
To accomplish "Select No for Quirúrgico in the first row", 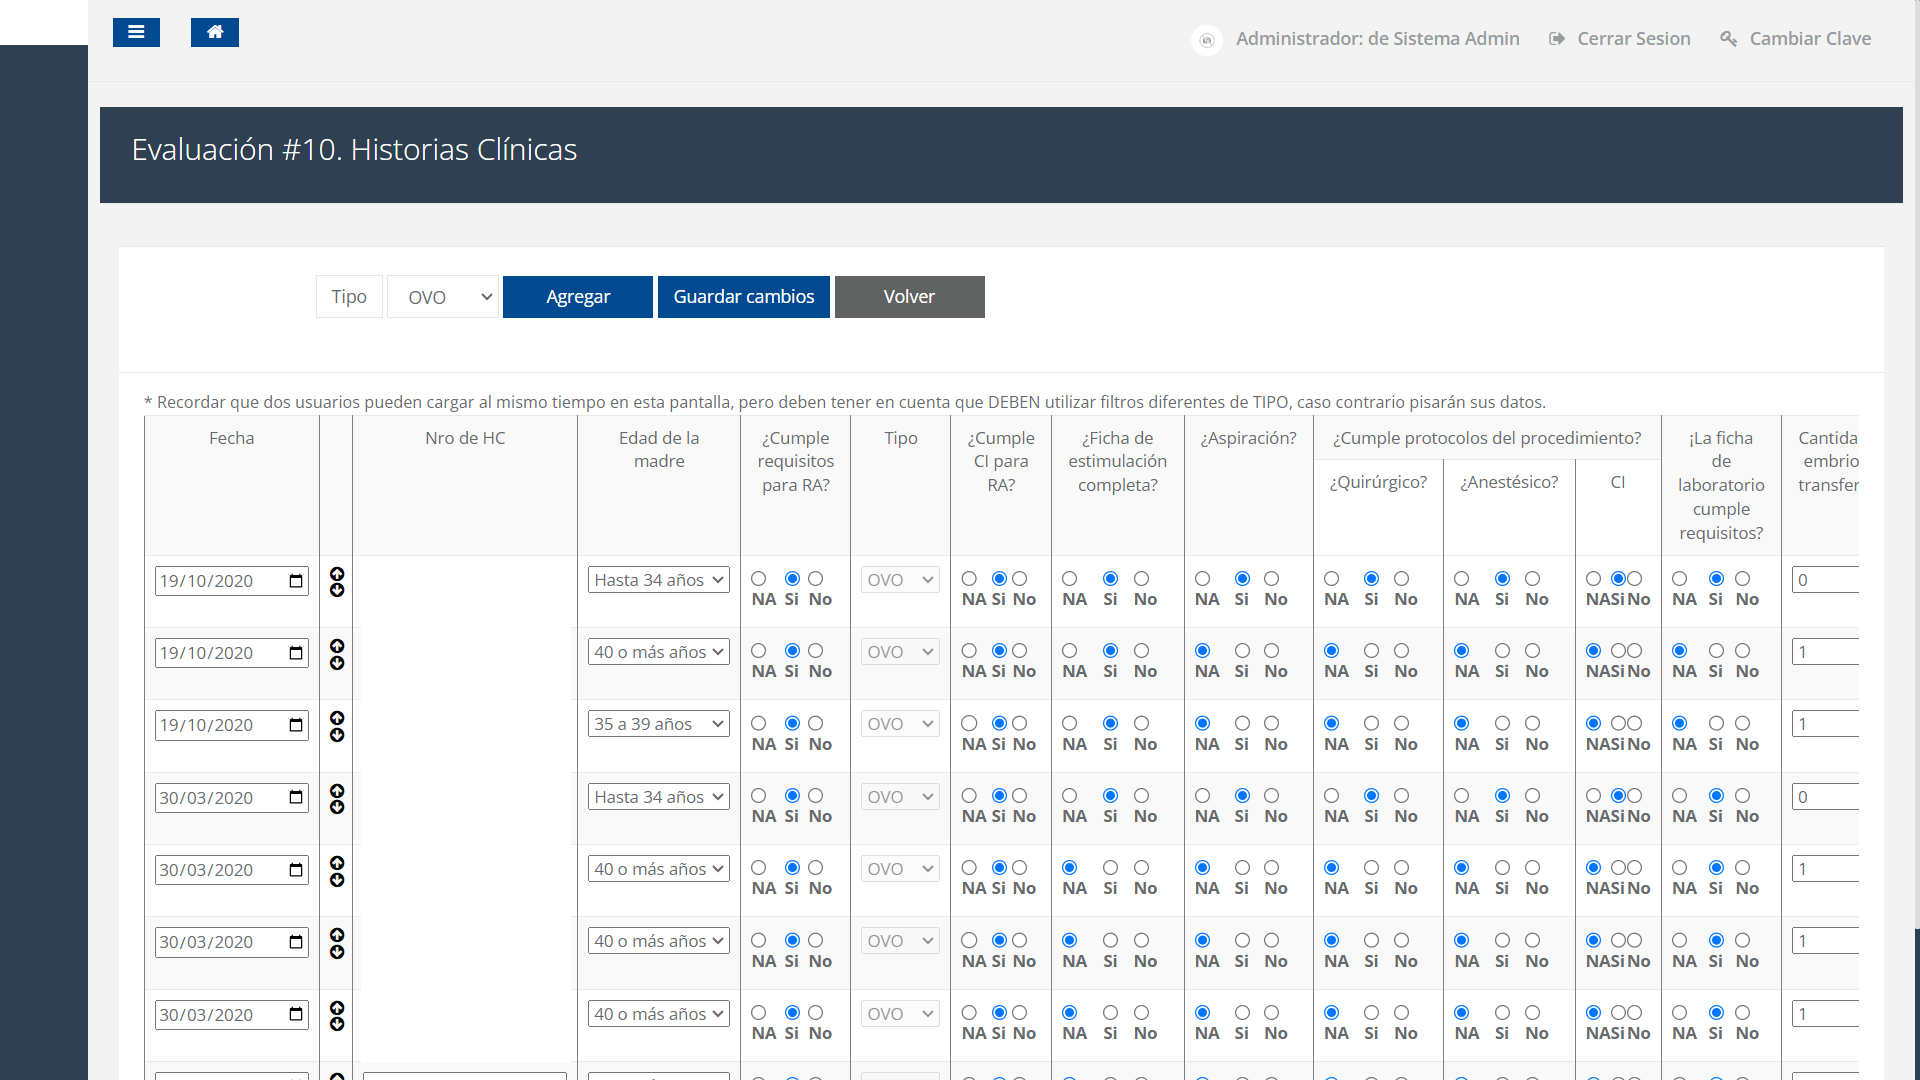I will point(1402,579).
